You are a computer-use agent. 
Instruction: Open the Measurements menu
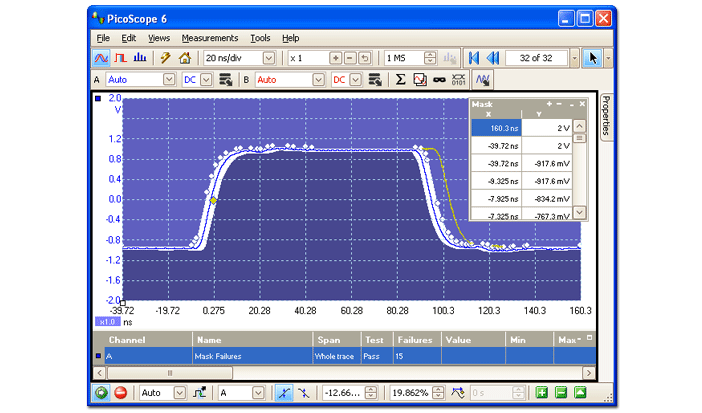click(210, 38)
